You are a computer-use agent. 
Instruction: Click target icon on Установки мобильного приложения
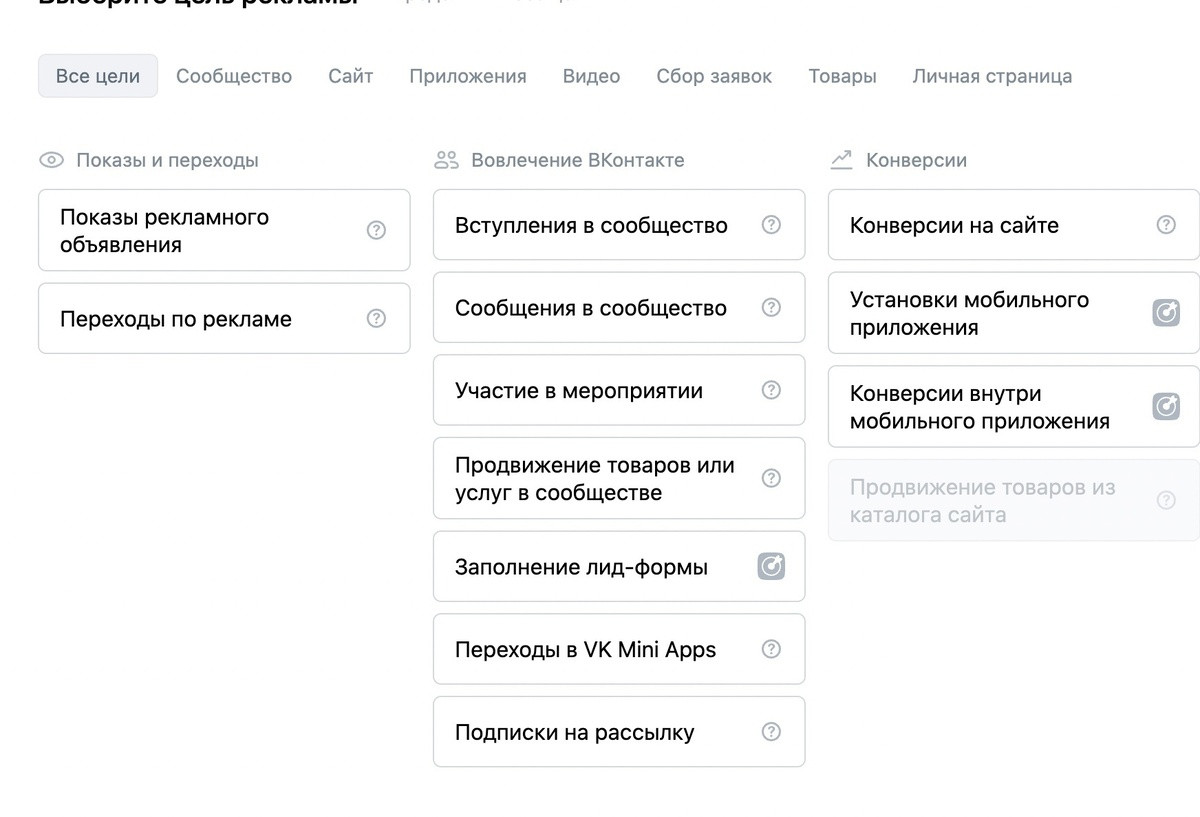(x=1166, y=313)
